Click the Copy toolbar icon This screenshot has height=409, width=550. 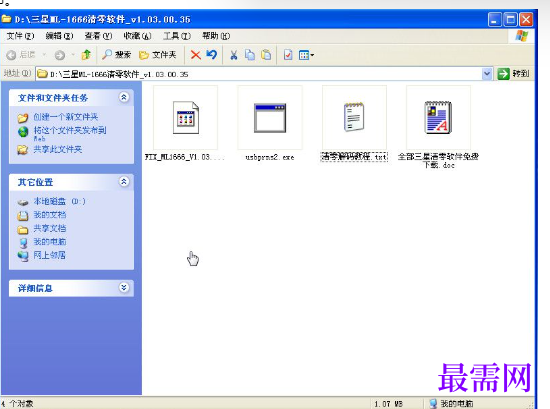[250, 55]
